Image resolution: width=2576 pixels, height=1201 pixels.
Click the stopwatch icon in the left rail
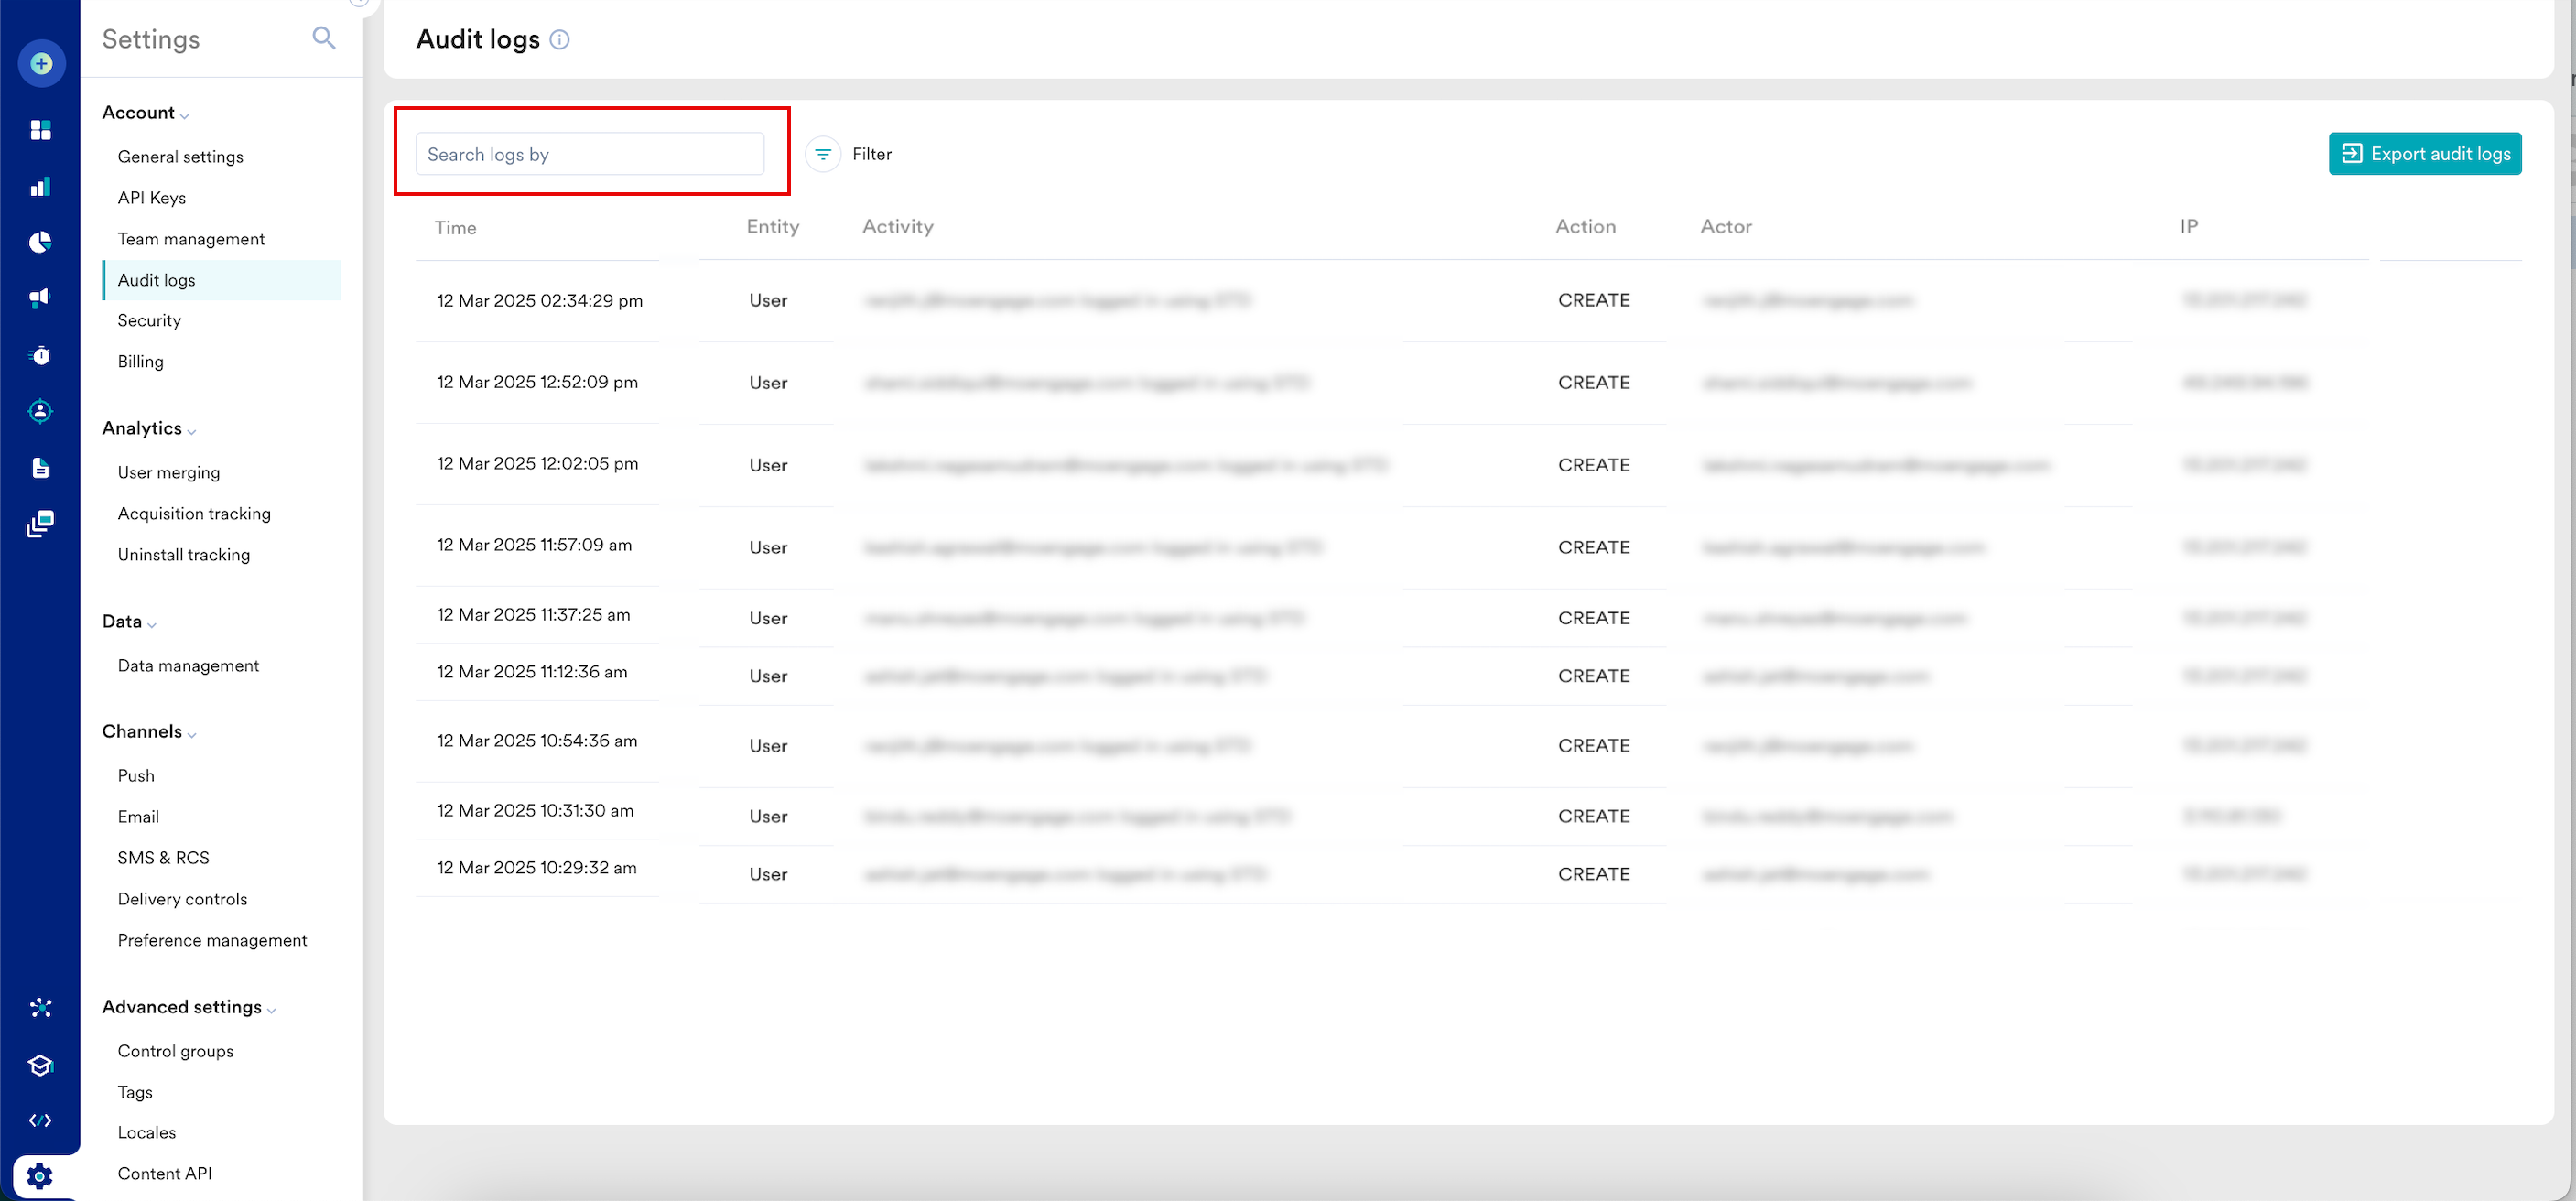41,355
